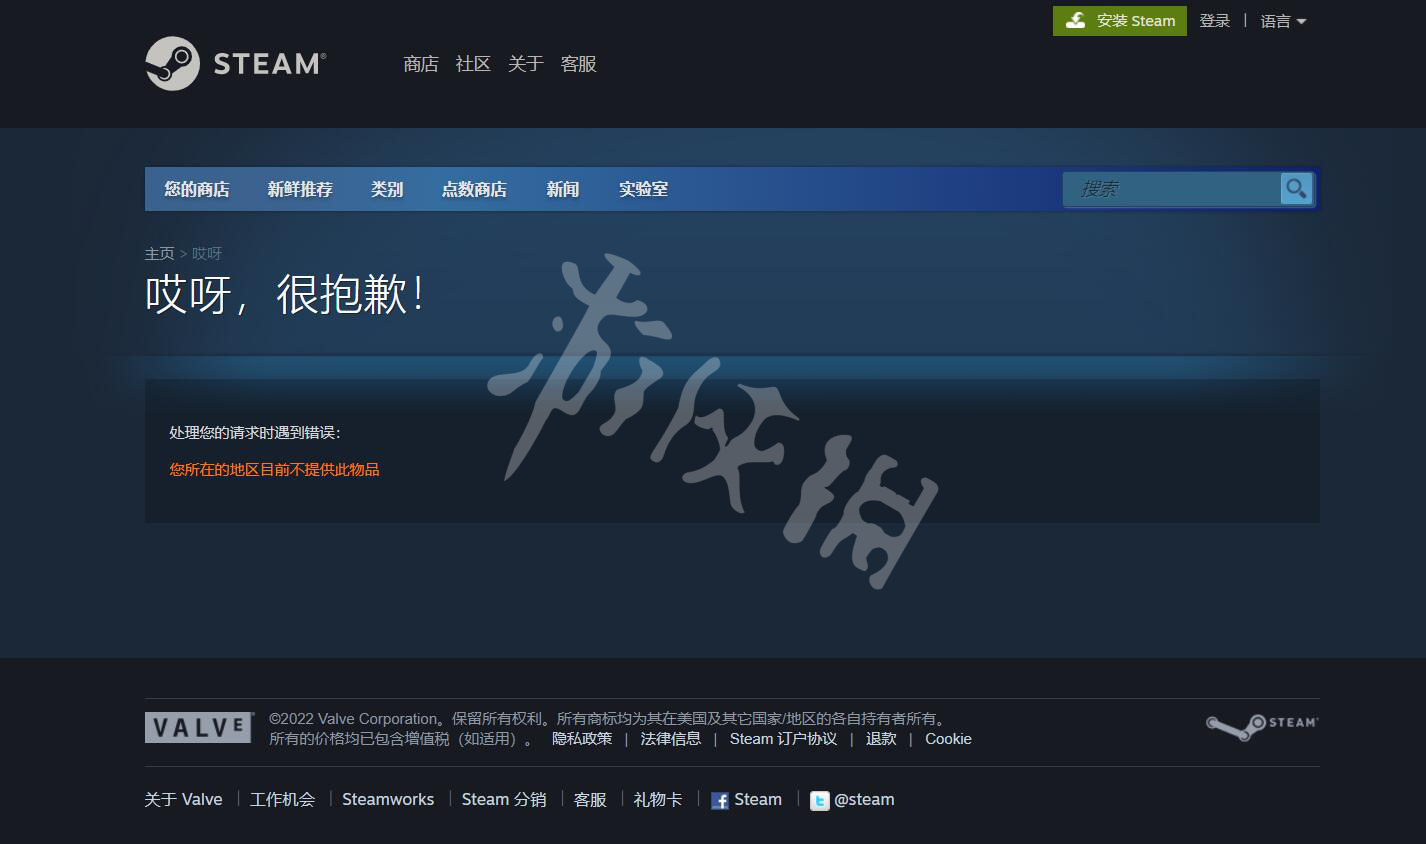Open the Cookie link

pos(948,739)
